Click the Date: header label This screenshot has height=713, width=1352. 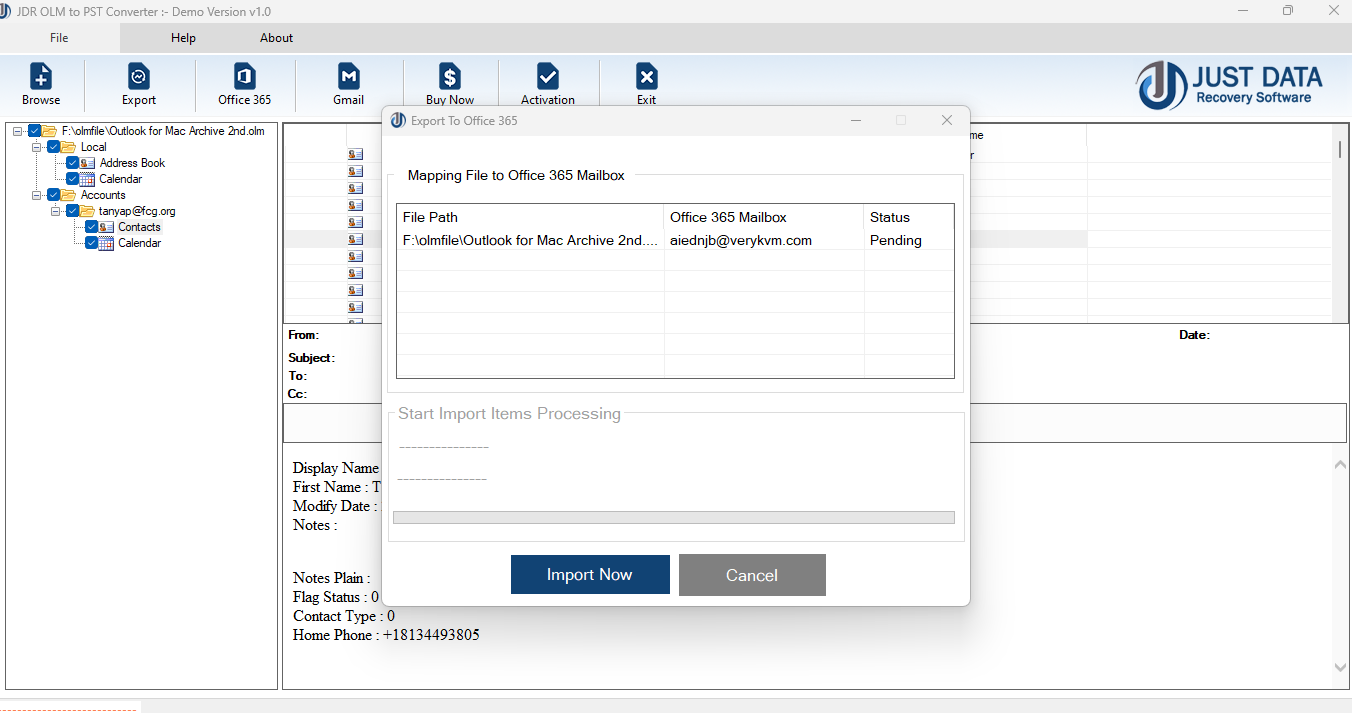(1194, 335)
